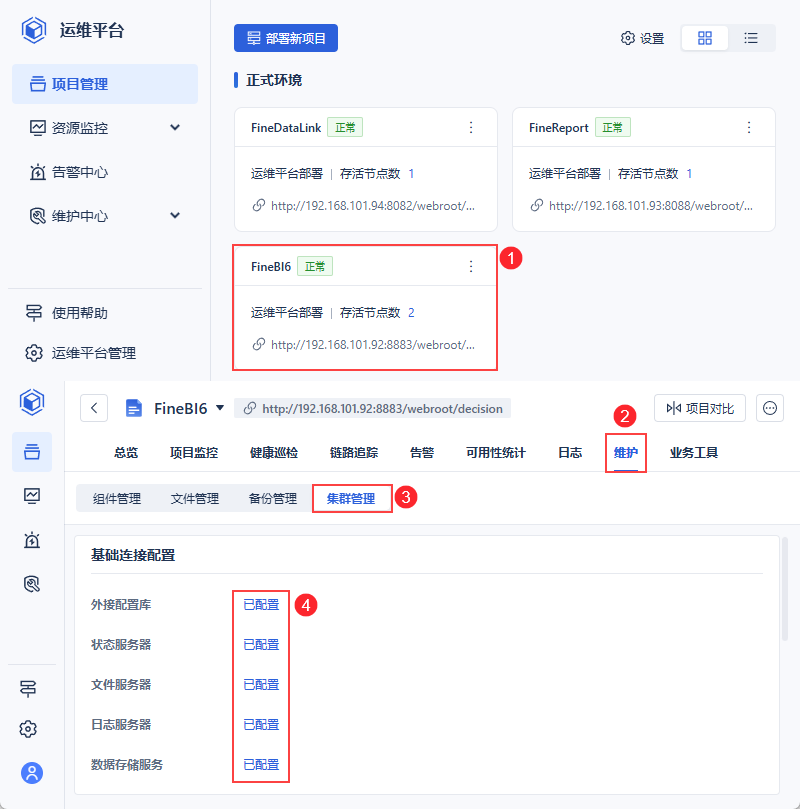Open 设置 with the gear icon
Image resolution: width=800 pixels, height=809 pixels.
tap(642, 38)
